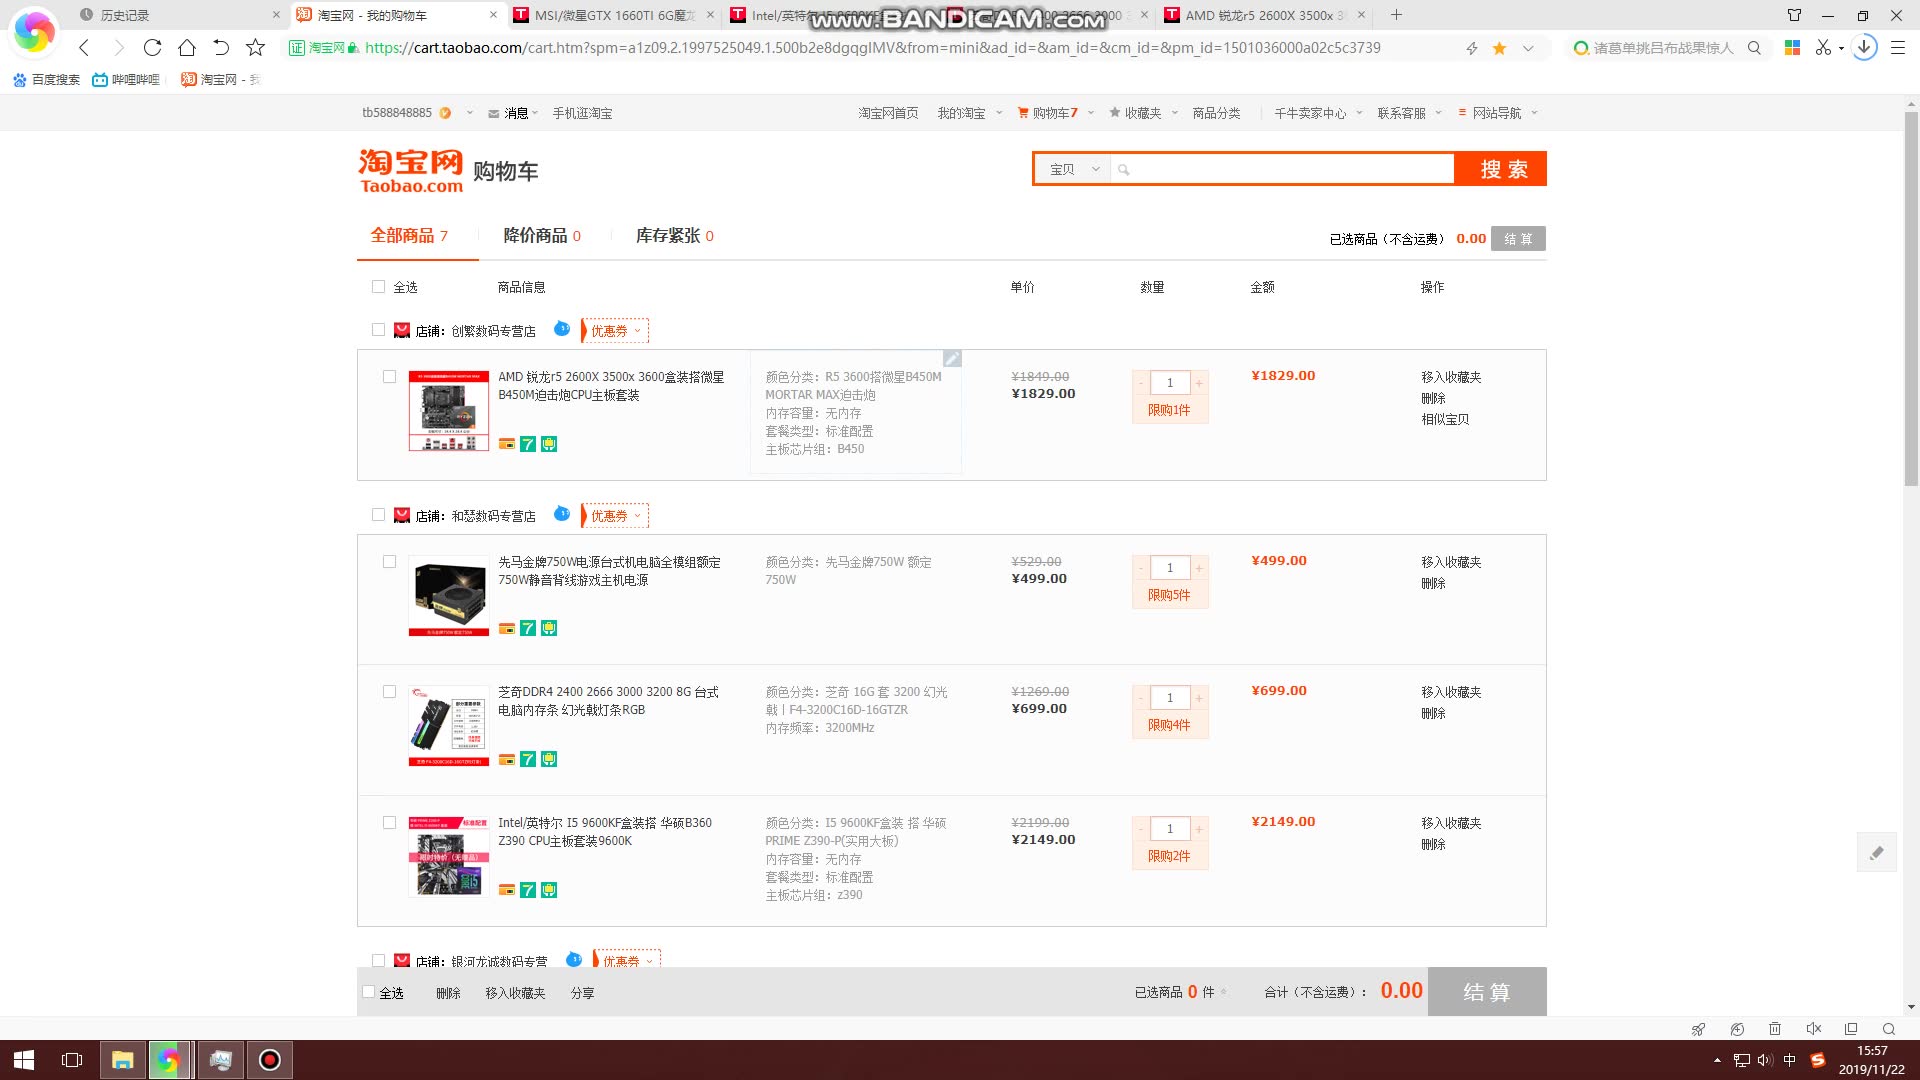Delete the 先马金牌750W item via 删除
Screen dimensions: 1920x1080
click(x=1433, y=583)
